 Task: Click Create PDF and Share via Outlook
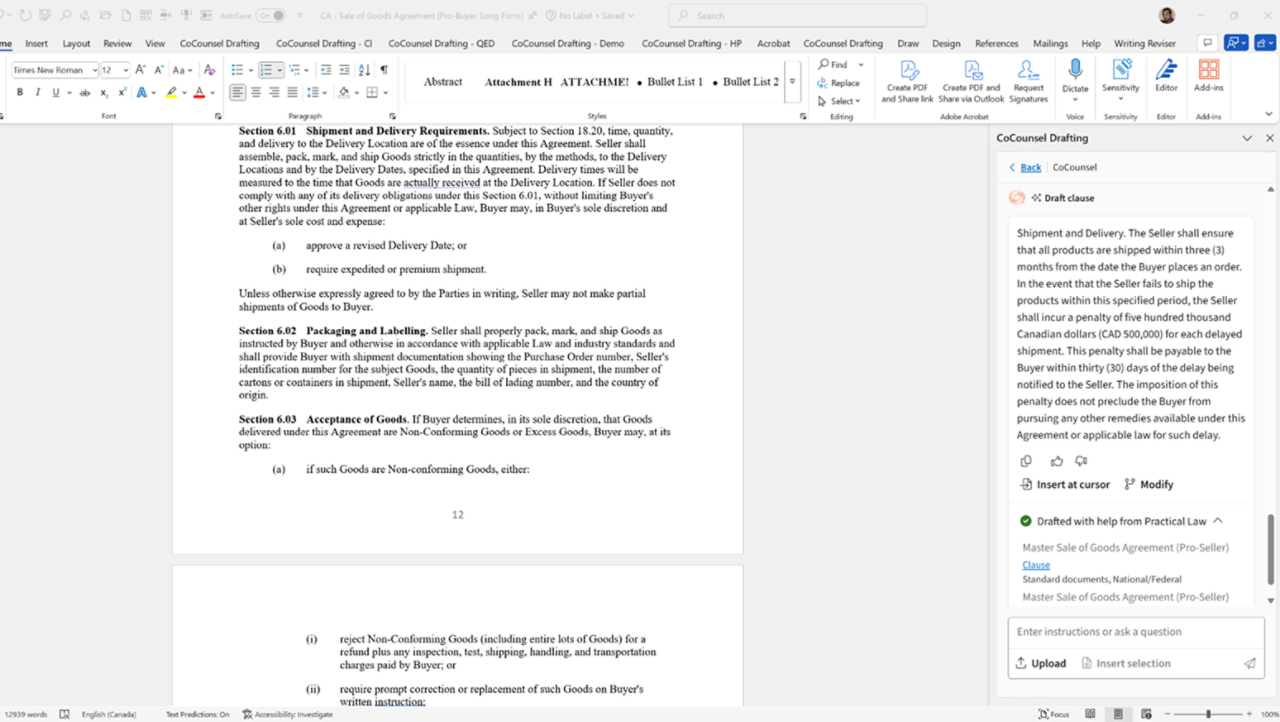point(971,81)
